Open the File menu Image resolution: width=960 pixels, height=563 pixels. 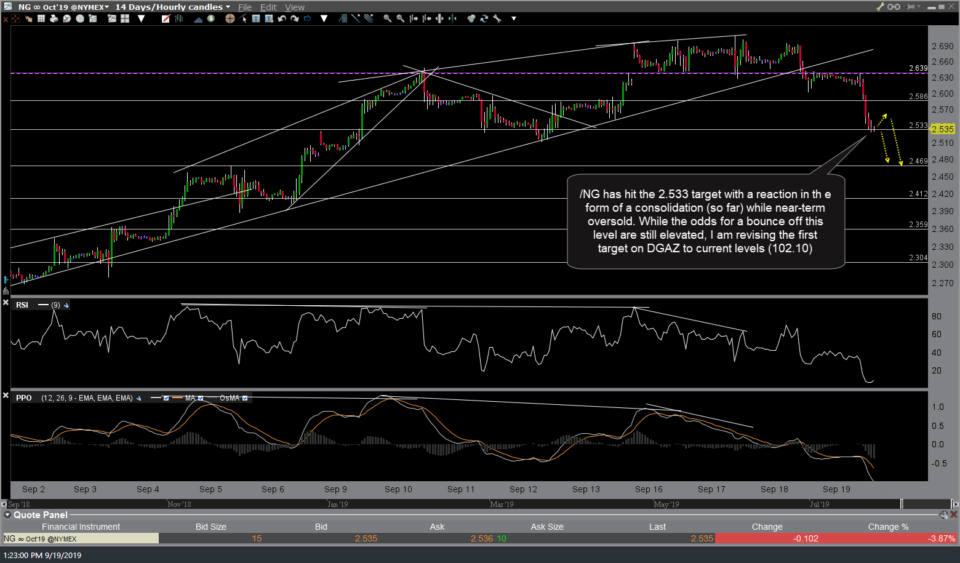pos(245,7)
